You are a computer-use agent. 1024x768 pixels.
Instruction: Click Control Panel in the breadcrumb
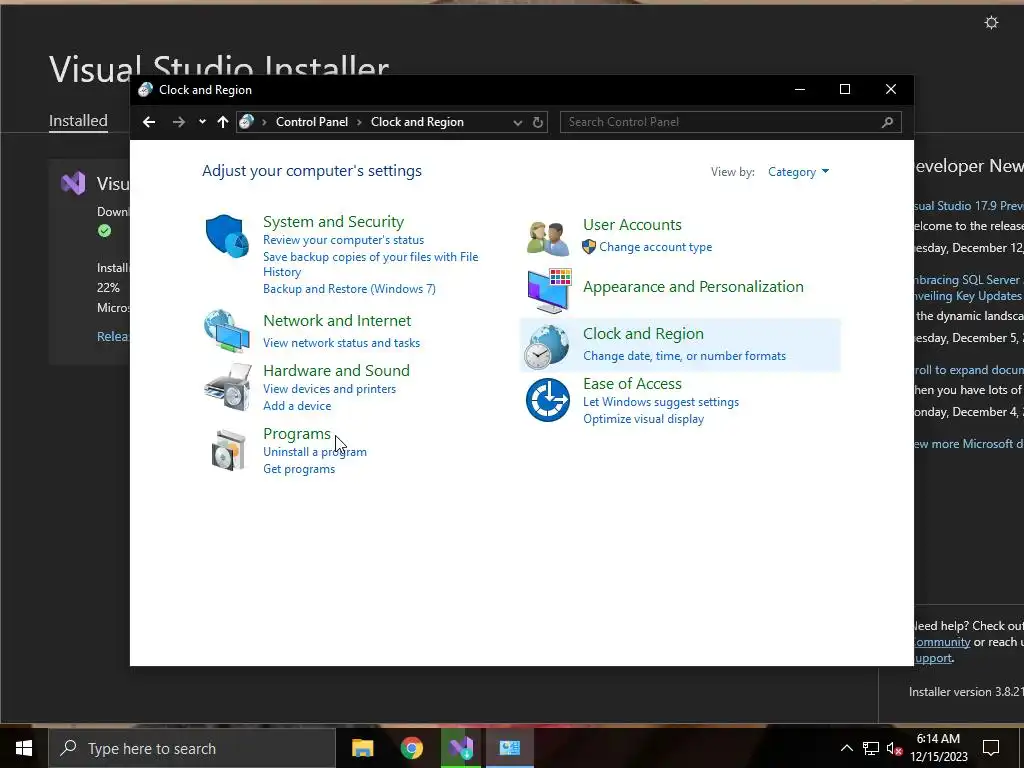[x=312, y=122]
